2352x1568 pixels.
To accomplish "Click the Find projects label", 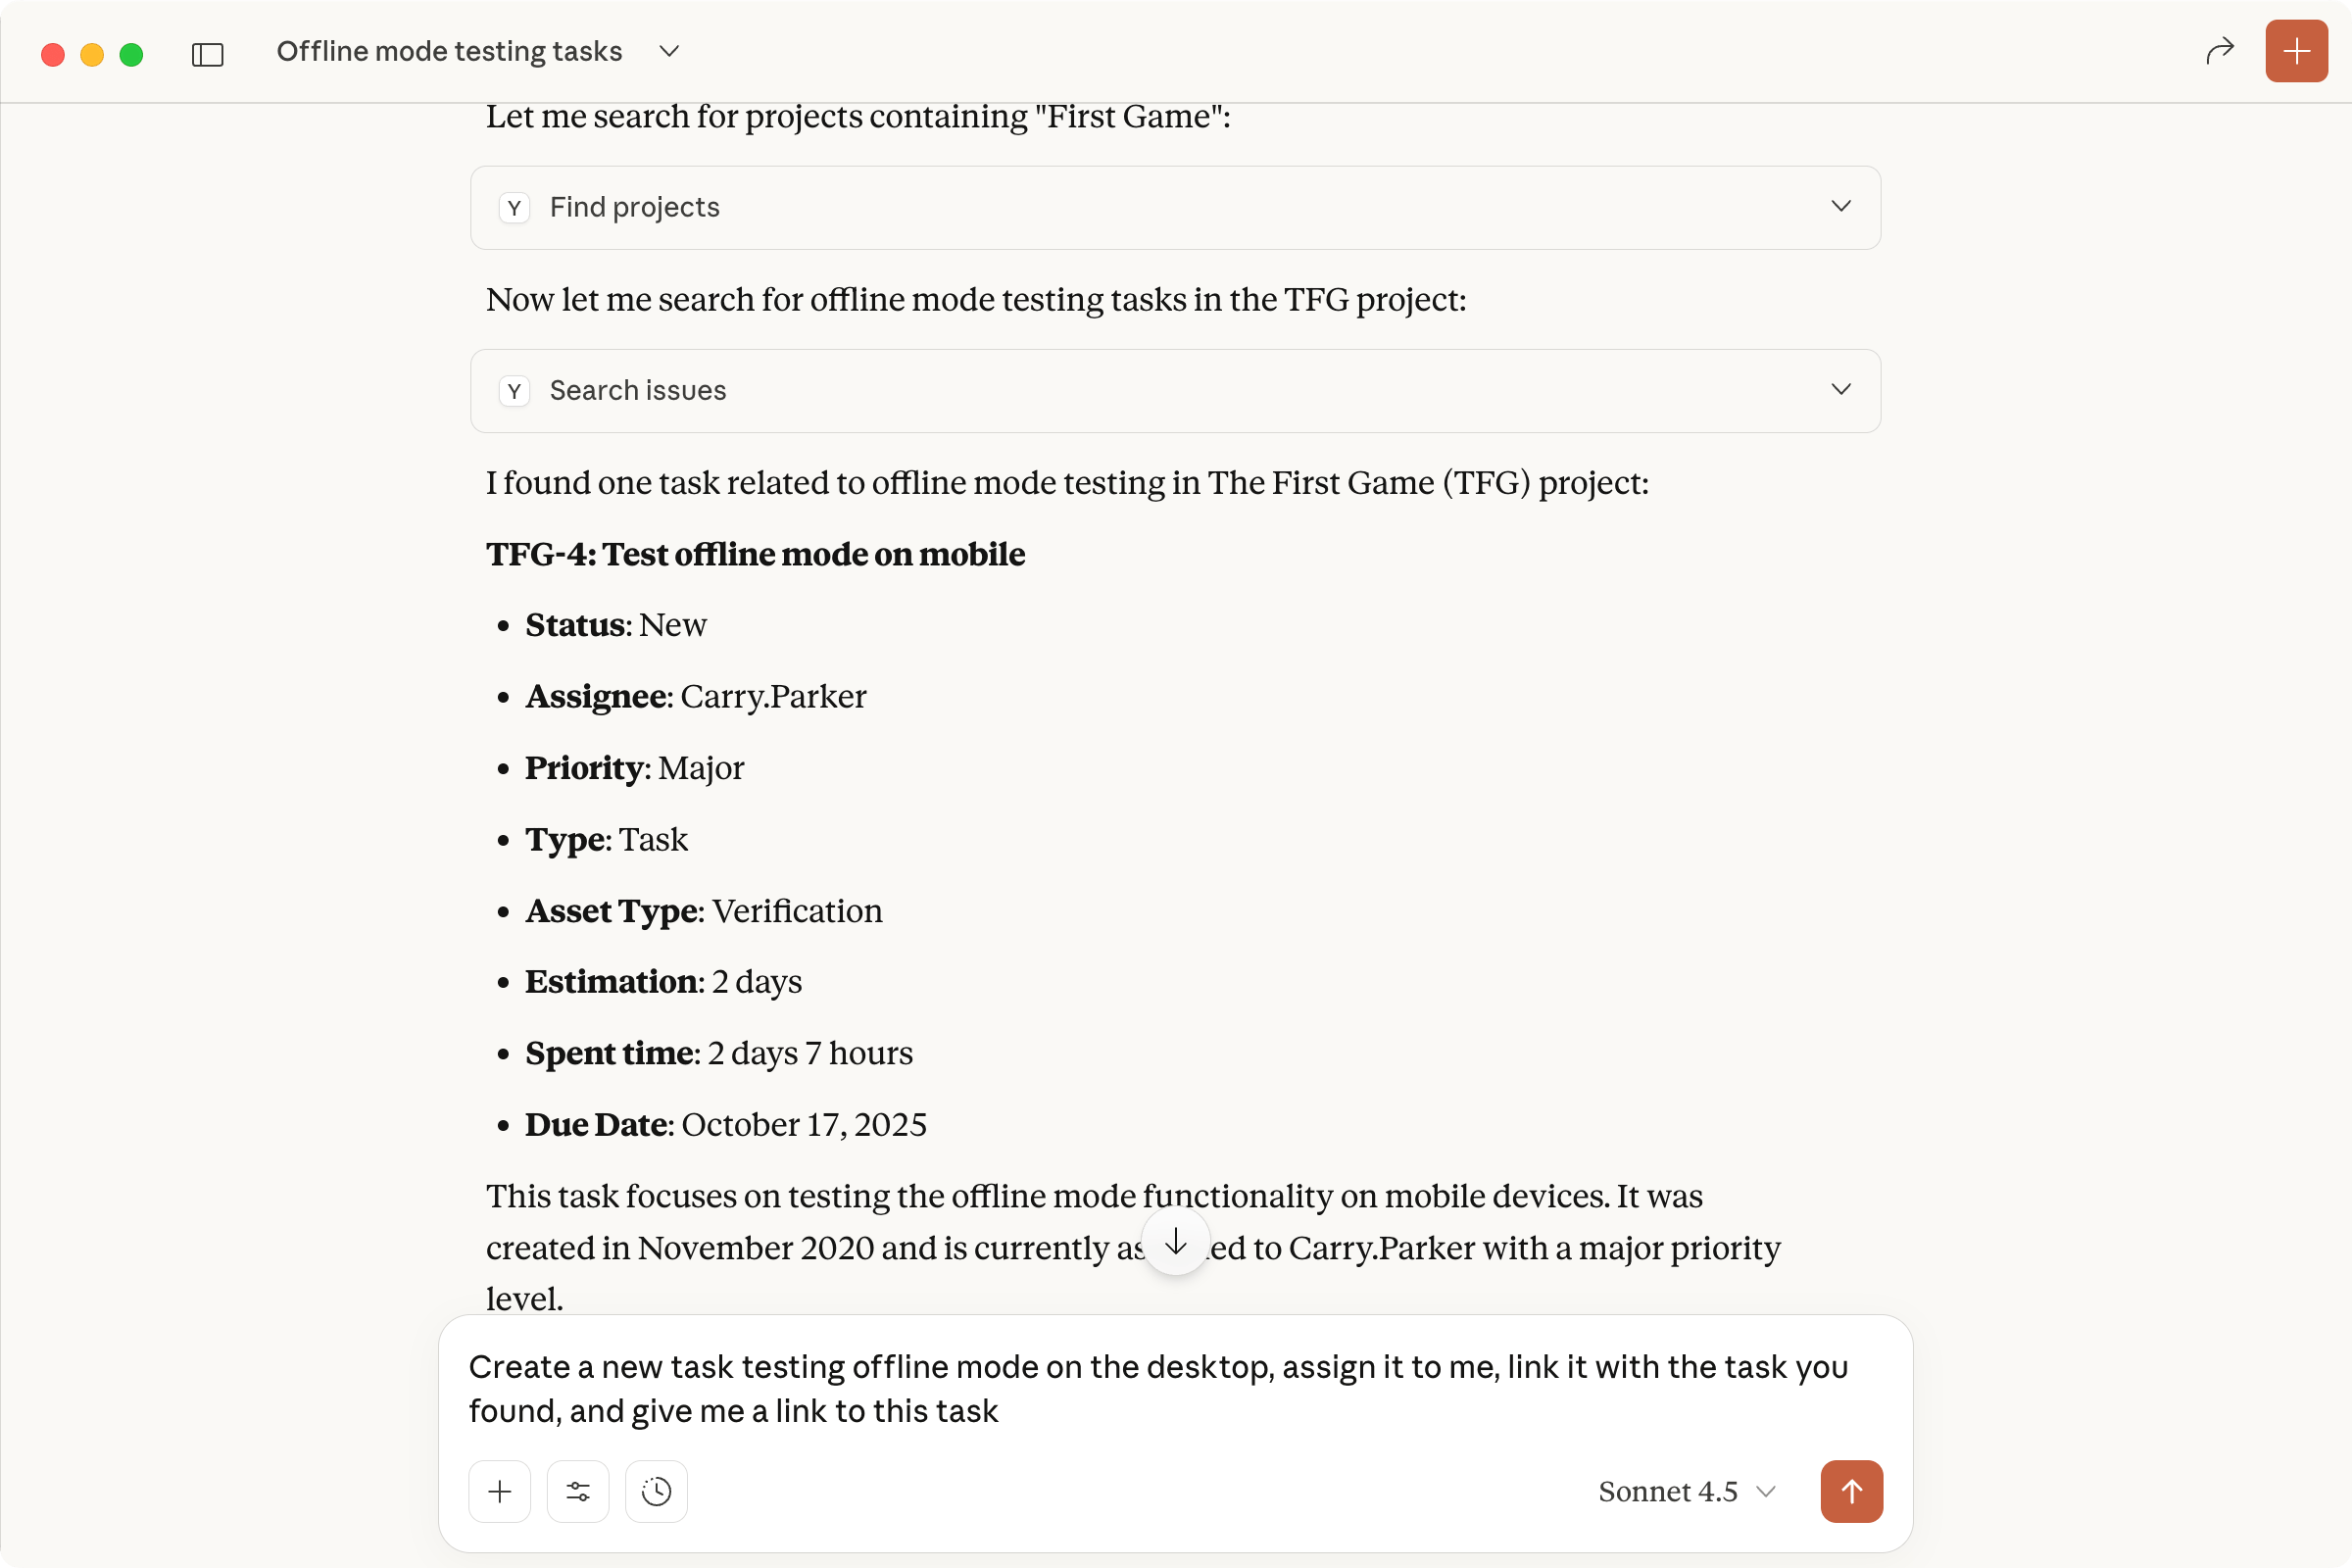I will coord(634,208).
